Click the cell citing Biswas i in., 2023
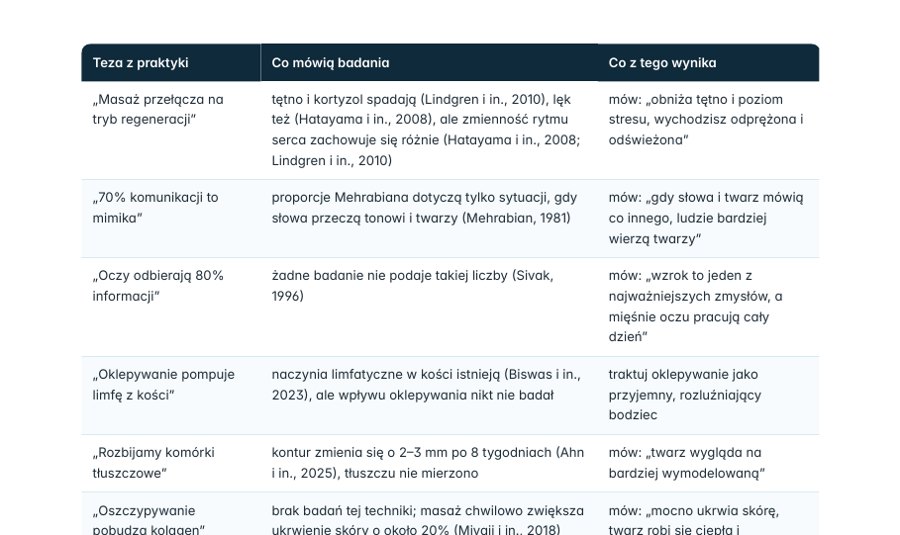This screenshot has height=535, width=900. point(429,396)
